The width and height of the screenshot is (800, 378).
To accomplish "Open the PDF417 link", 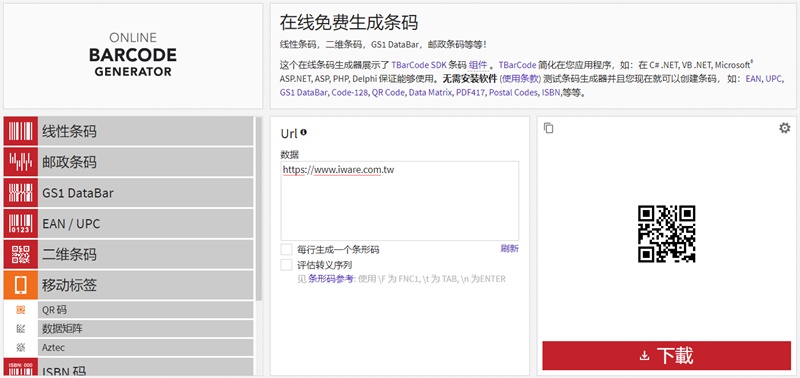I will (470, 93).
